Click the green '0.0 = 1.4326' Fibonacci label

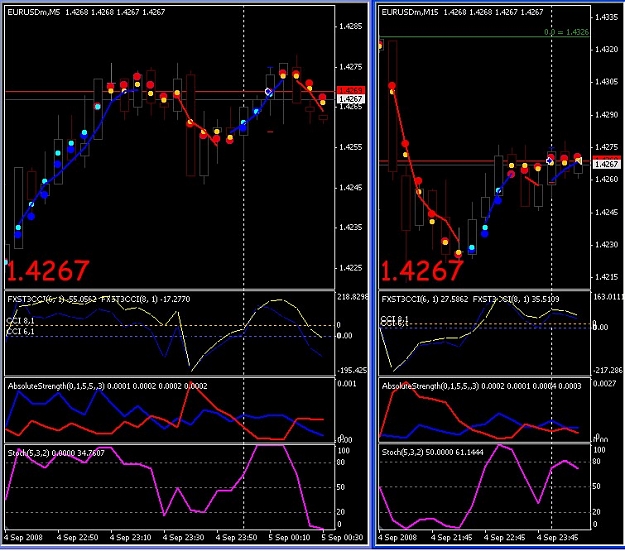(x=566, y=32)
